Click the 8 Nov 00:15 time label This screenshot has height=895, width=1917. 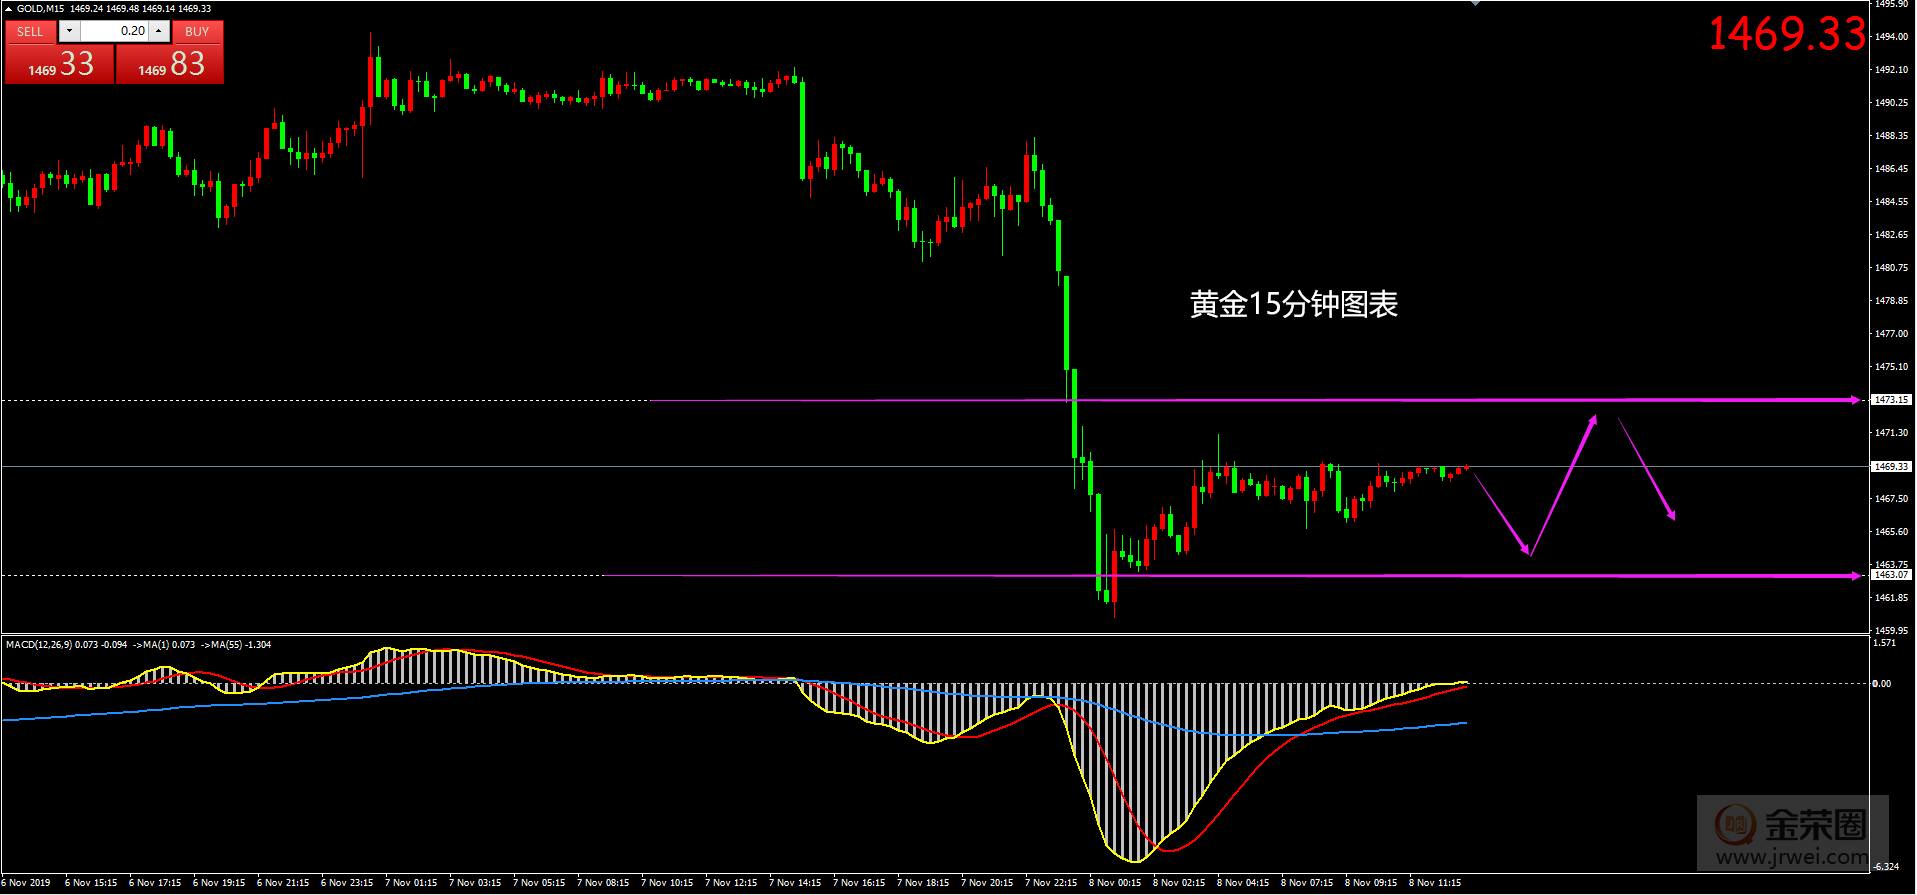[x=1115, y=883]
